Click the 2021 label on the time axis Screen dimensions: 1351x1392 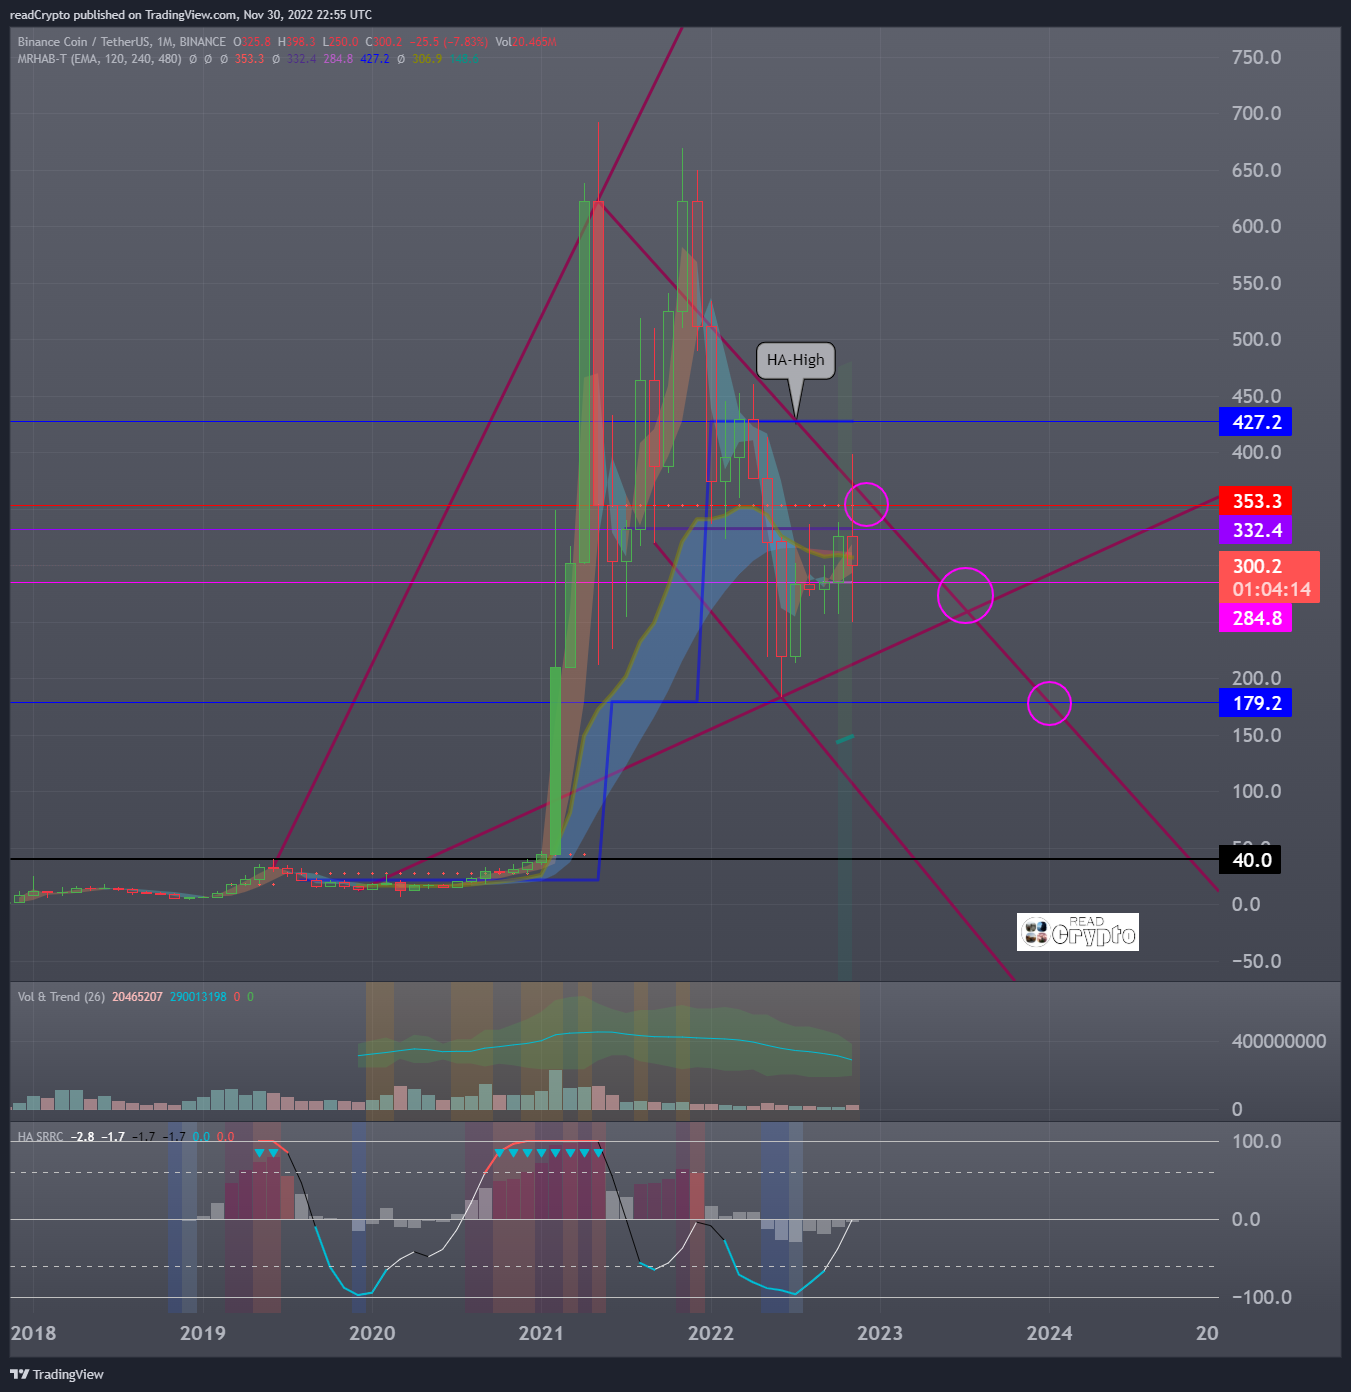pos(540,1334)
